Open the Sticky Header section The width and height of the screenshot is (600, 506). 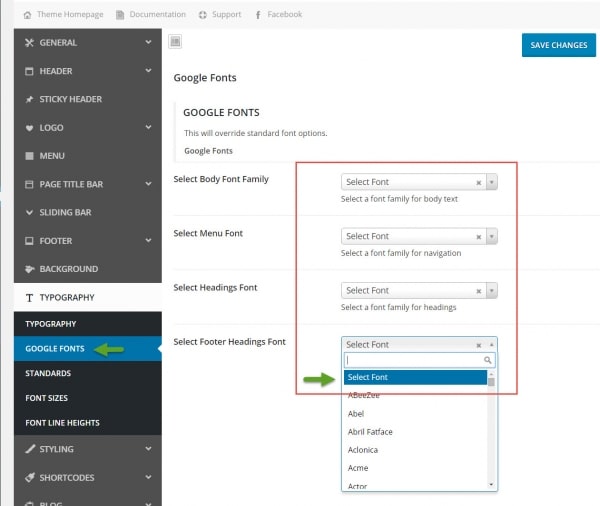(88, 100)
